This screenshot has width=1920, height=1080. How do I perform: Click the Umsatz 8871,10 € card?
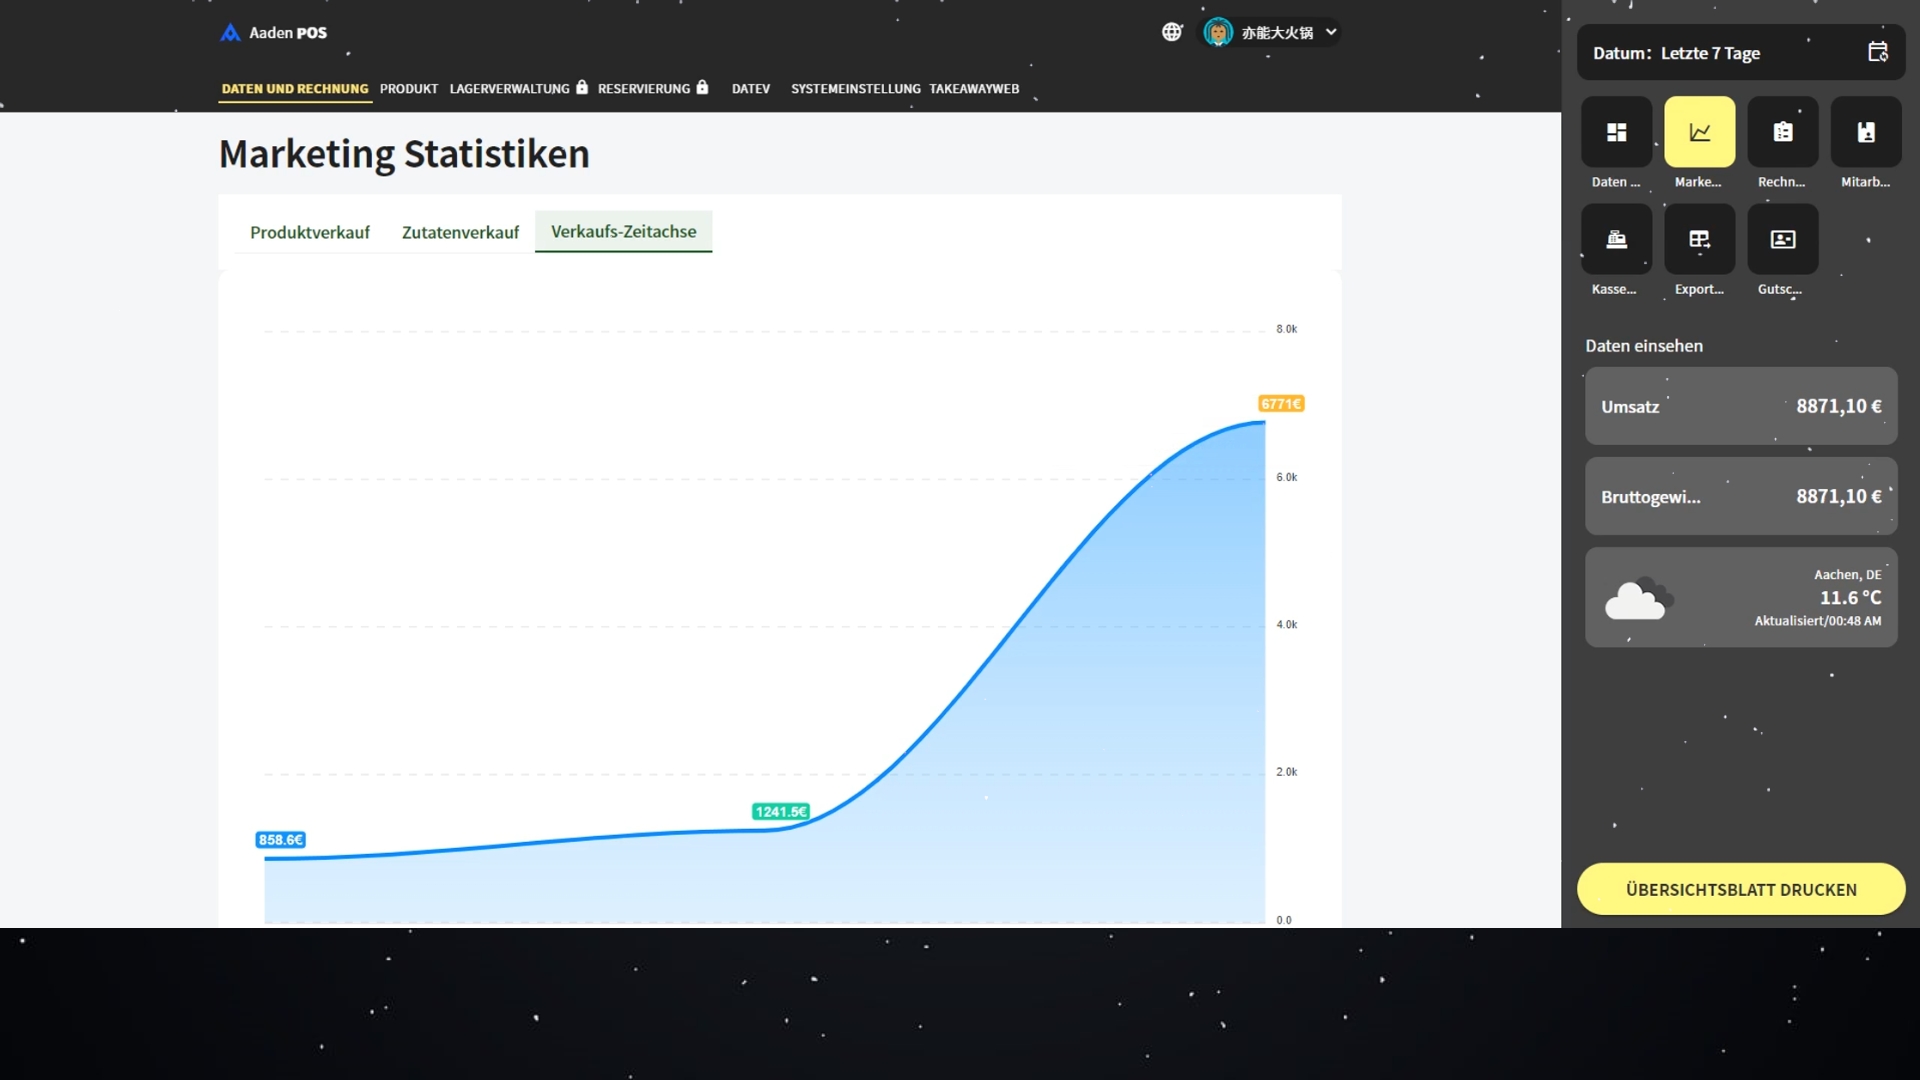1740,406
